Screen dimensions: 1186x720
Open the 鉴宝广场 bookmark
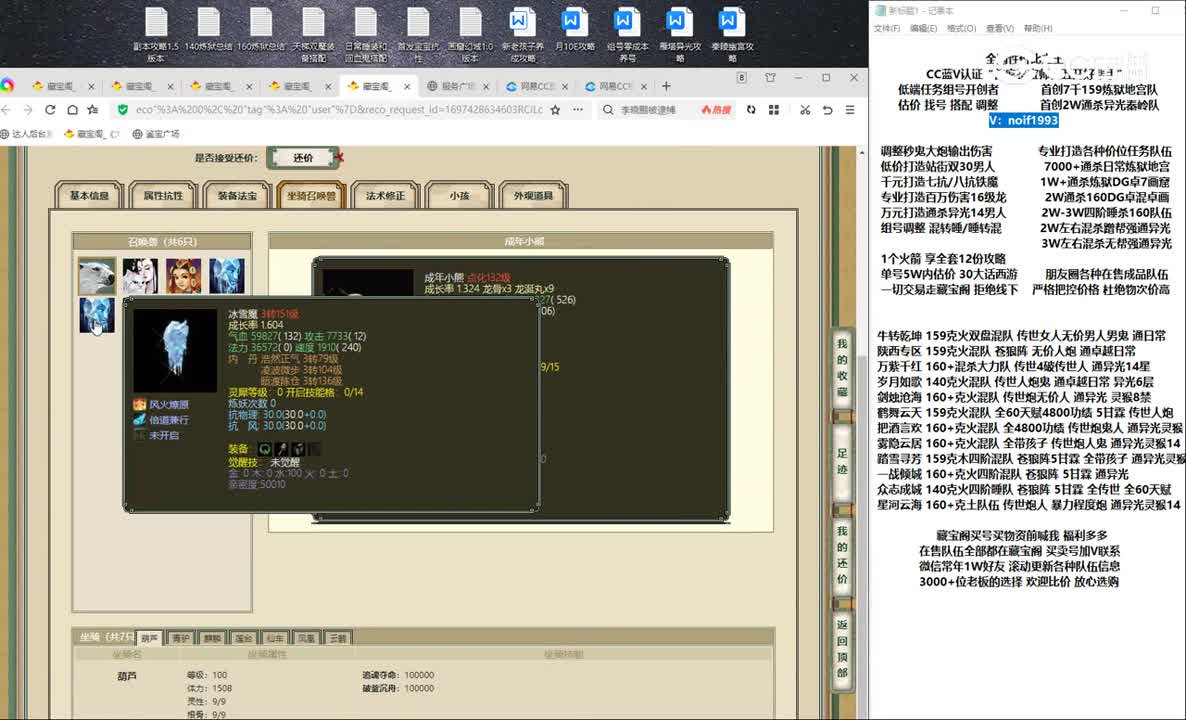tap(156, 134)
